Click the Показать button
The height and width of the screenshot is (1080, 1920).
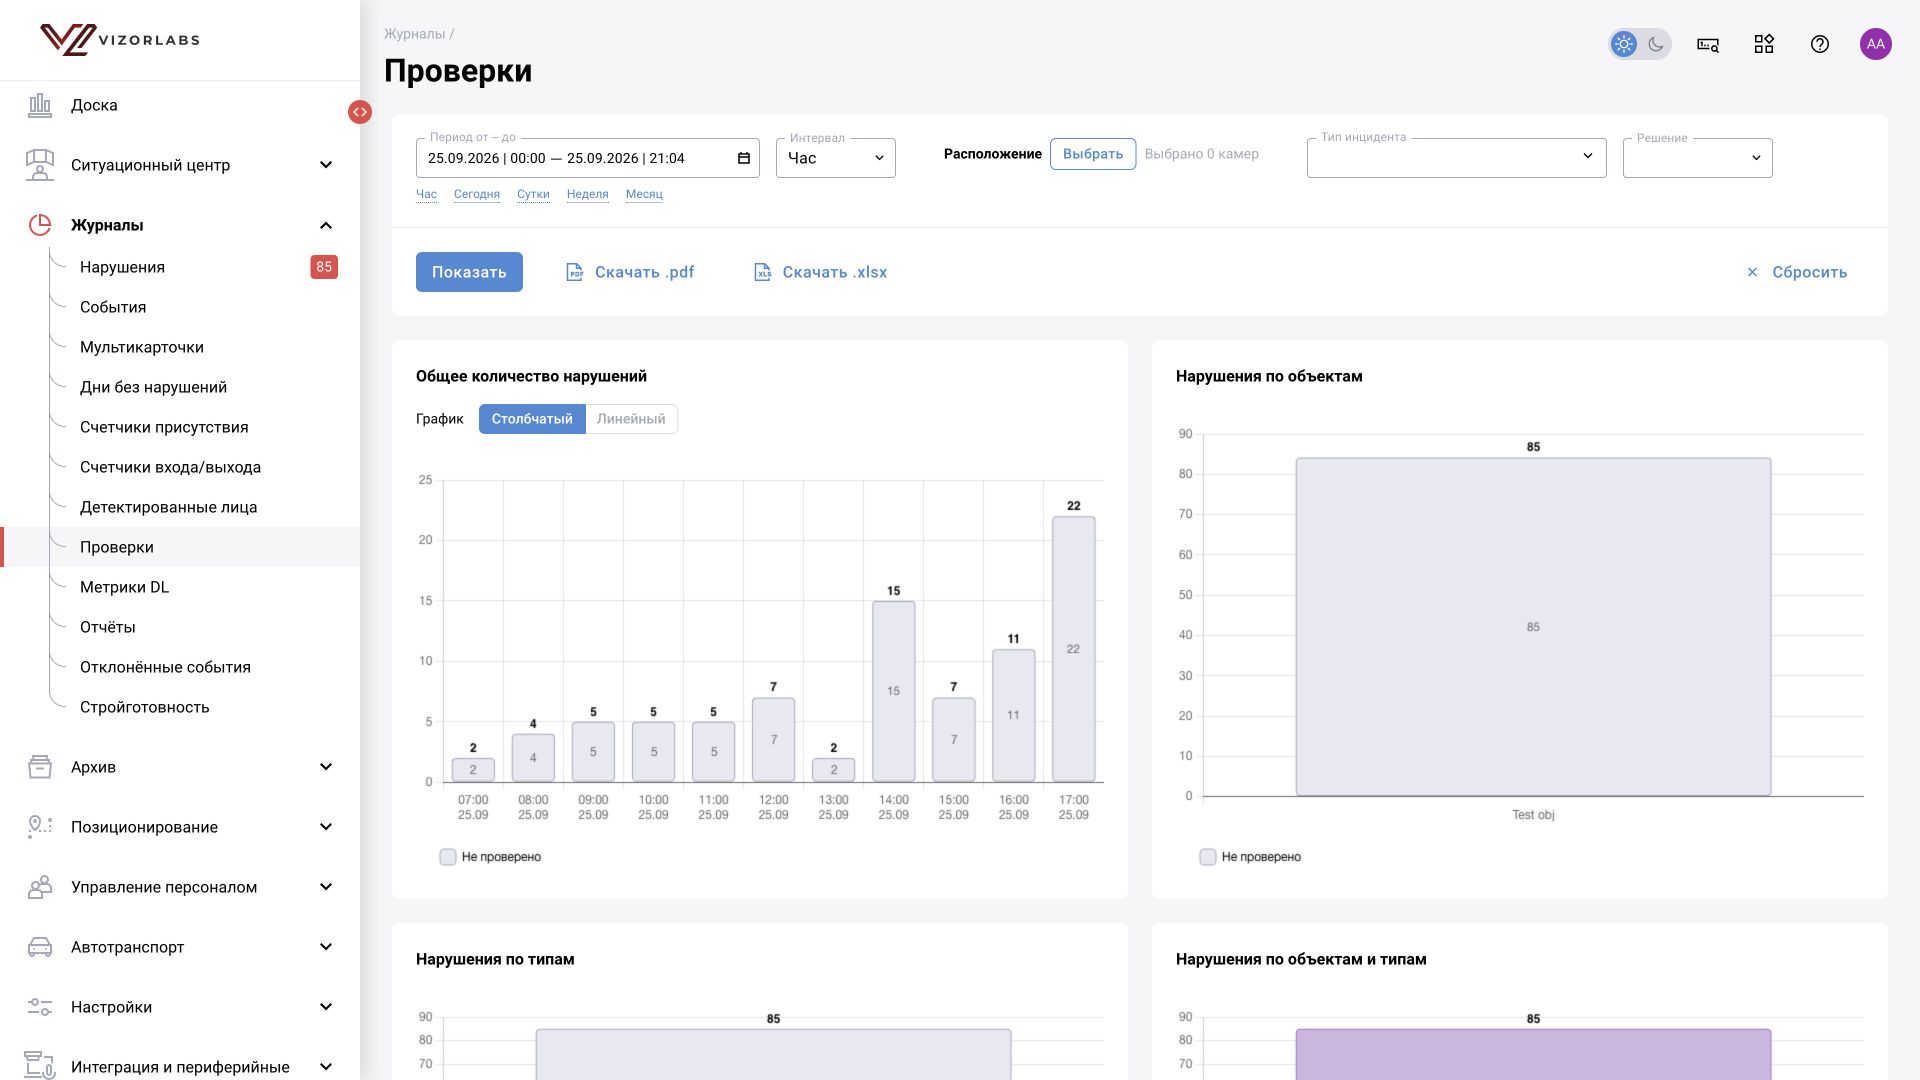[469, 272]
